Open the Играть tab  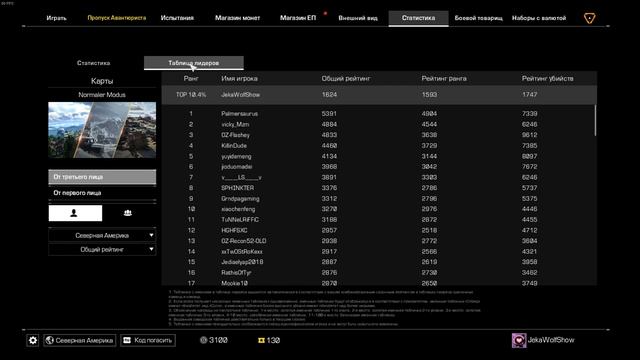[x=56, y=18]
